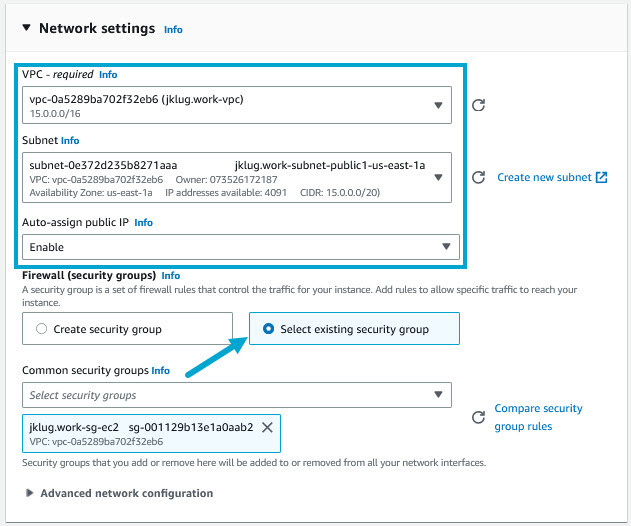Open Info next to Subnet label
Image resolution: width=631 pixels, height=526 pixels.
[70, 141]
